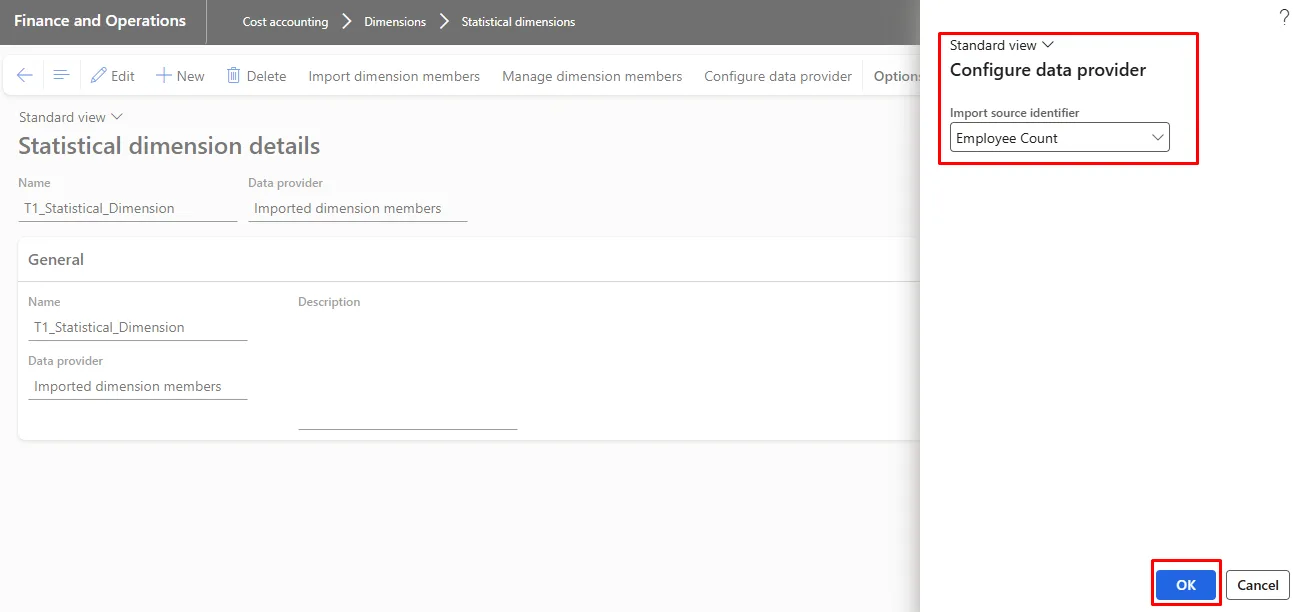Click the Import source identifier label
Image resolution: width=1305 pixels, height=612 pixels.
1015,113
